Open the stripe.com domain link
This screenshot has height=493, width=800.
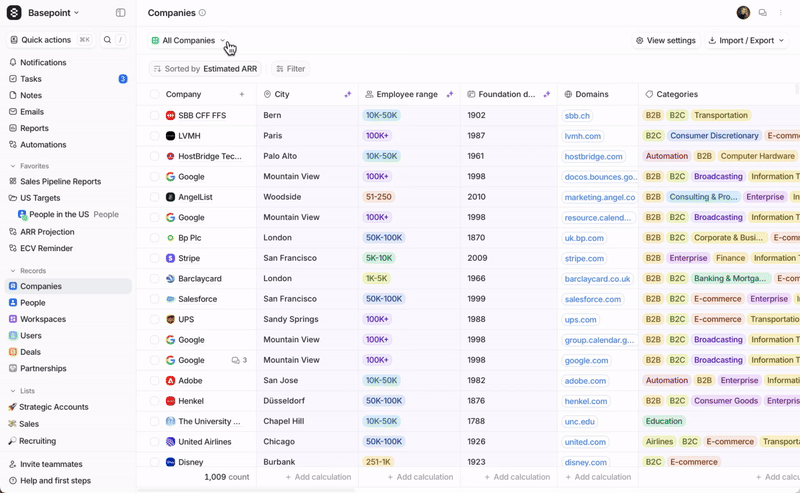pyautogui.click(x=584, y=259)
